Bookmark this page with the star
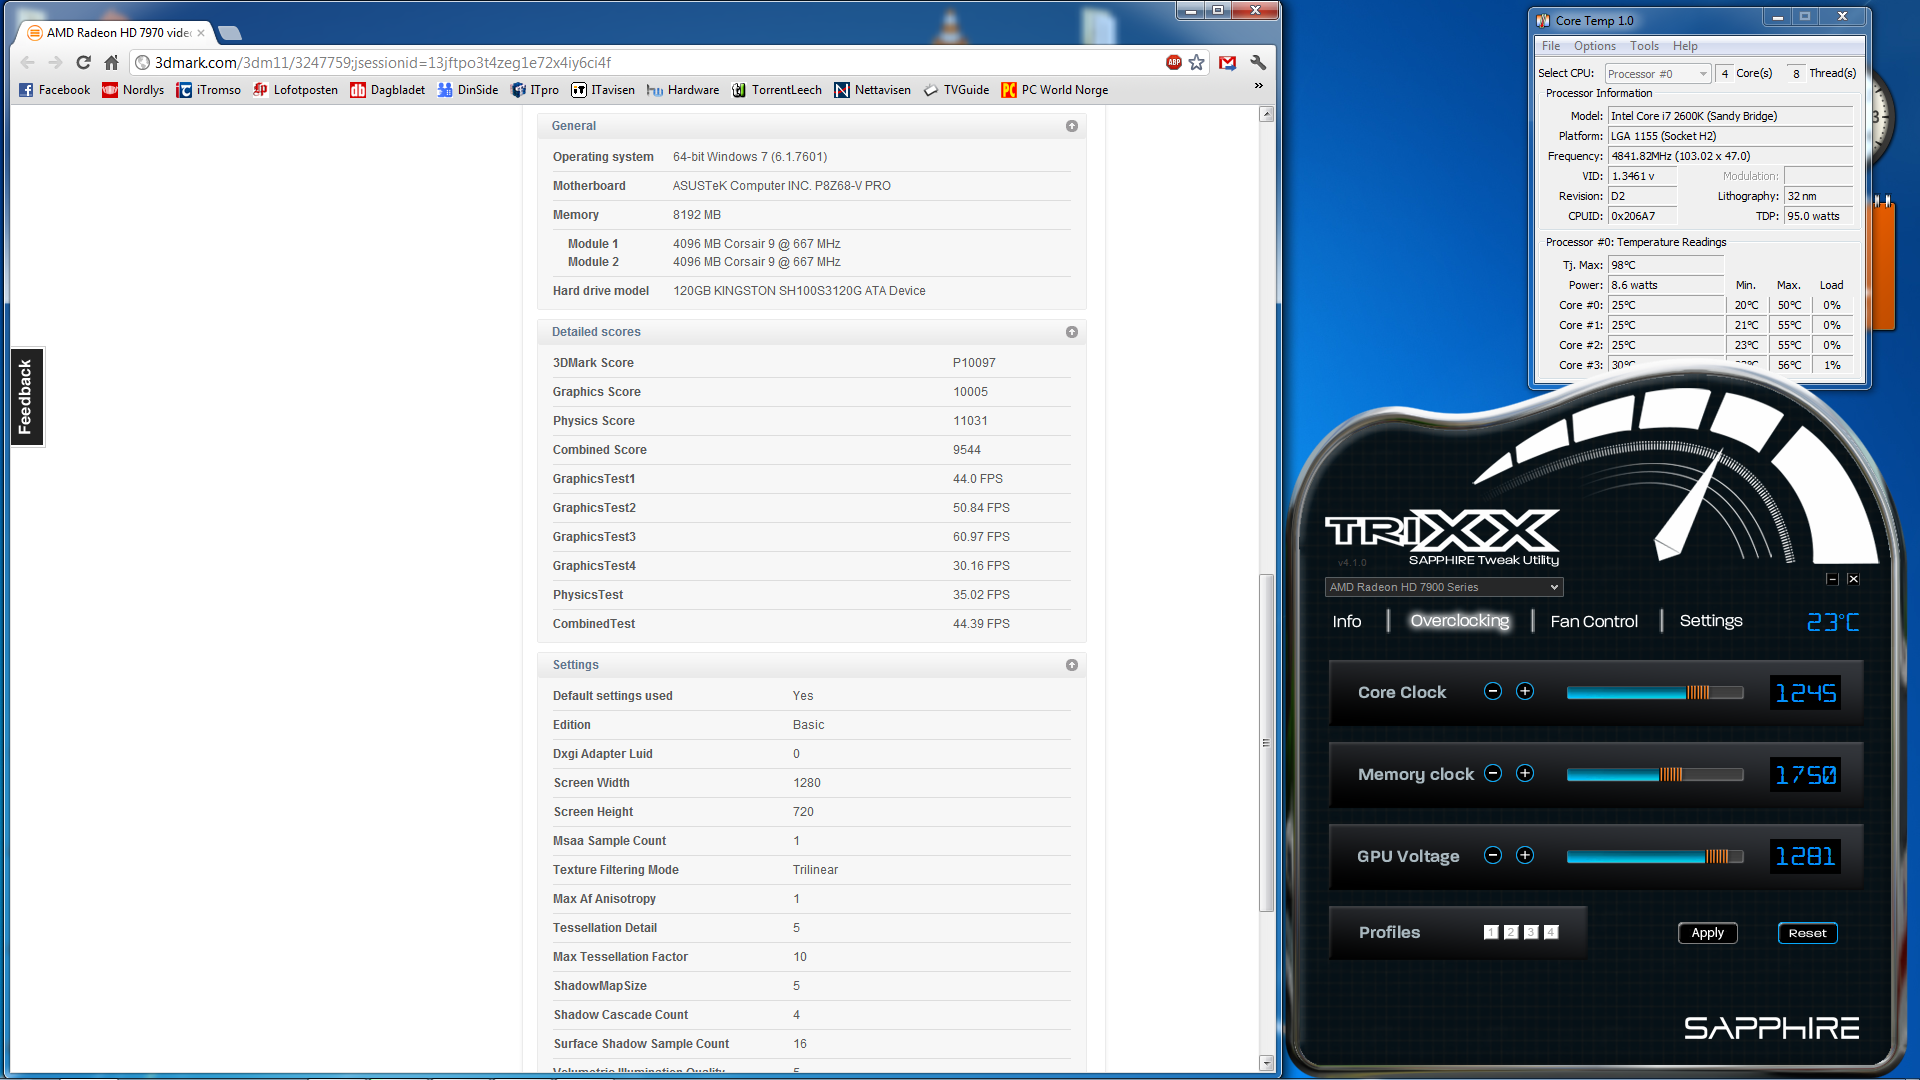This screenshot has height=1080, width=1920. [x=1197, y=62]
